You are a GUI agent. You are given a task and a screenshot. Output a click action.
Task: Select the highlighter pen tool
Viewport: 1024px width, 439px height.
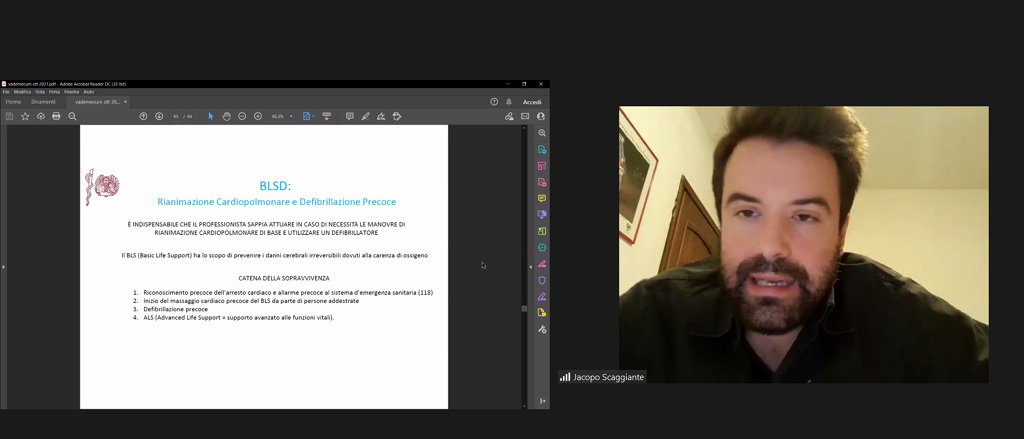point(365,116)
